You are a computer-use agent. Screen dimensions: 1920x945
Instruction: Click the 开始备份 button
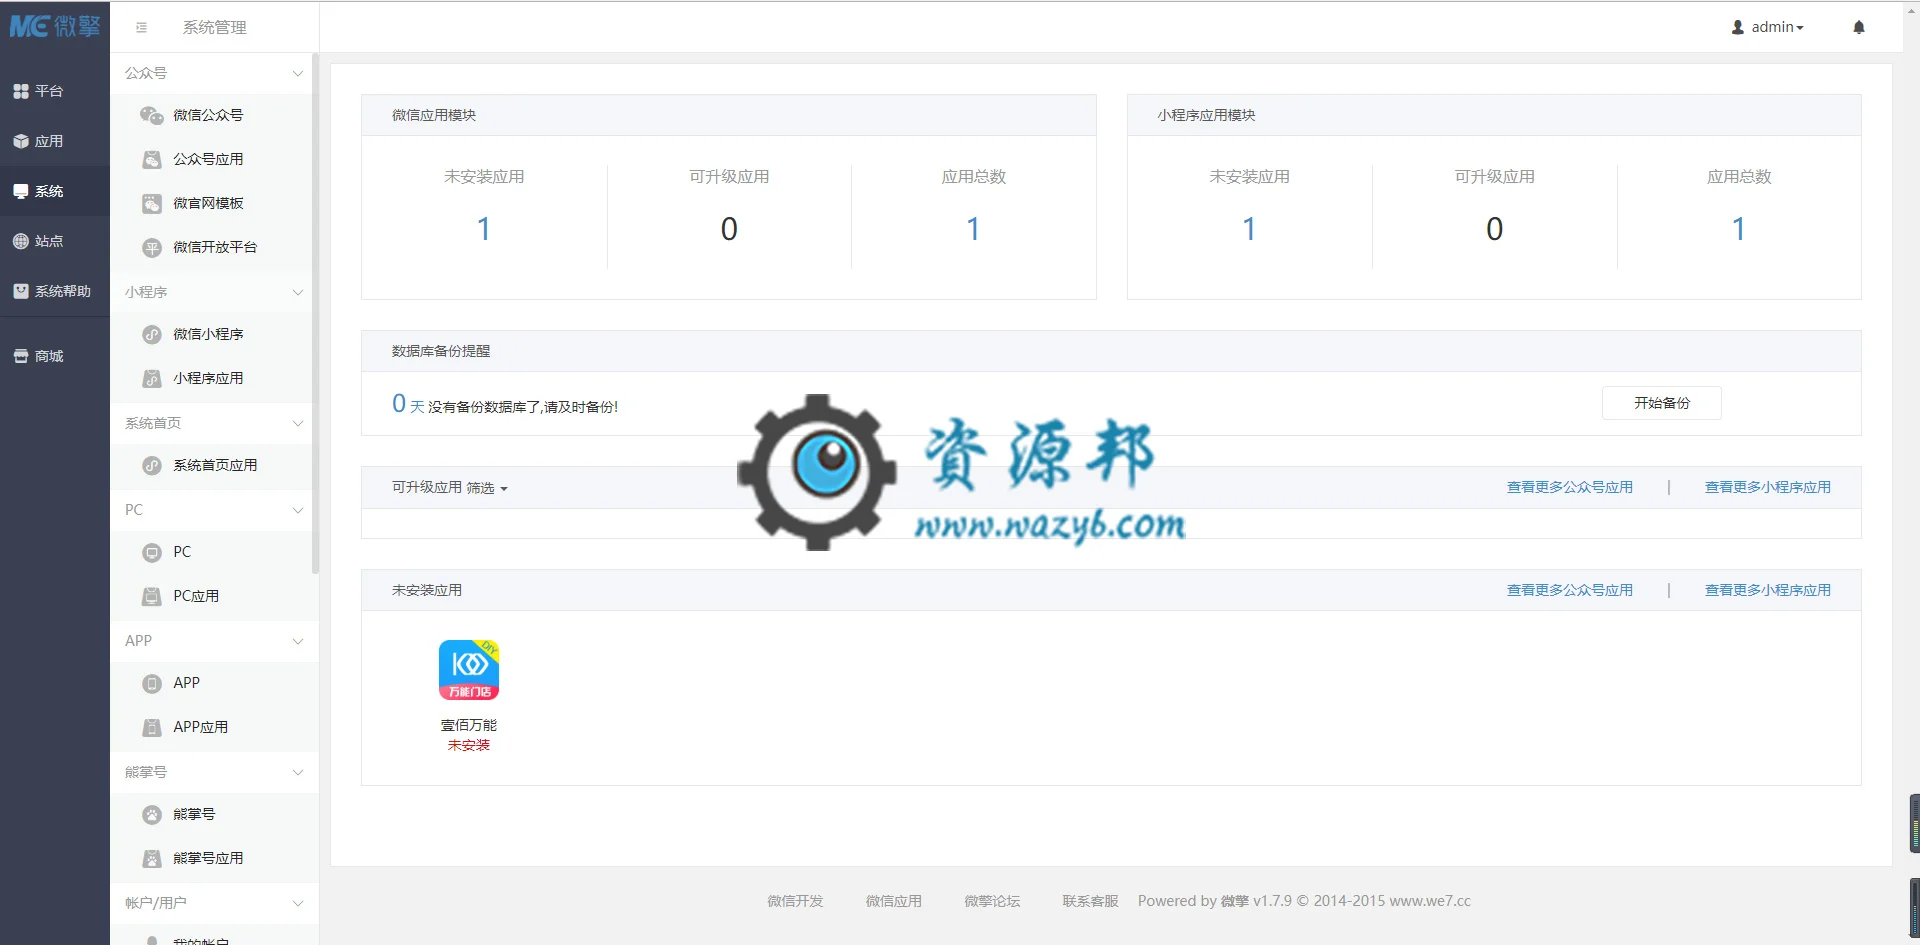click(1662, 403)
